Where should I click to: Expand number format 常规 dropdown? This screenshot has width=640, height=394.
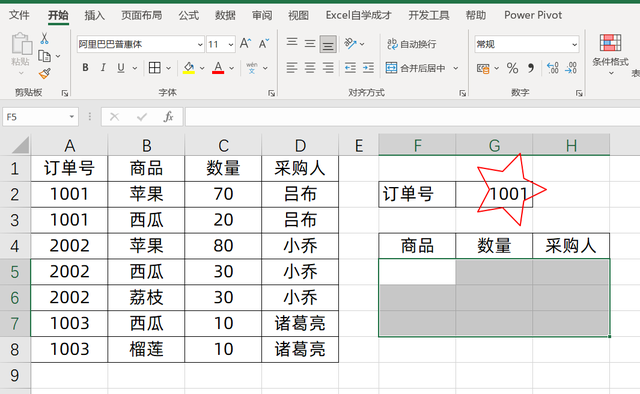pos(574,44)
